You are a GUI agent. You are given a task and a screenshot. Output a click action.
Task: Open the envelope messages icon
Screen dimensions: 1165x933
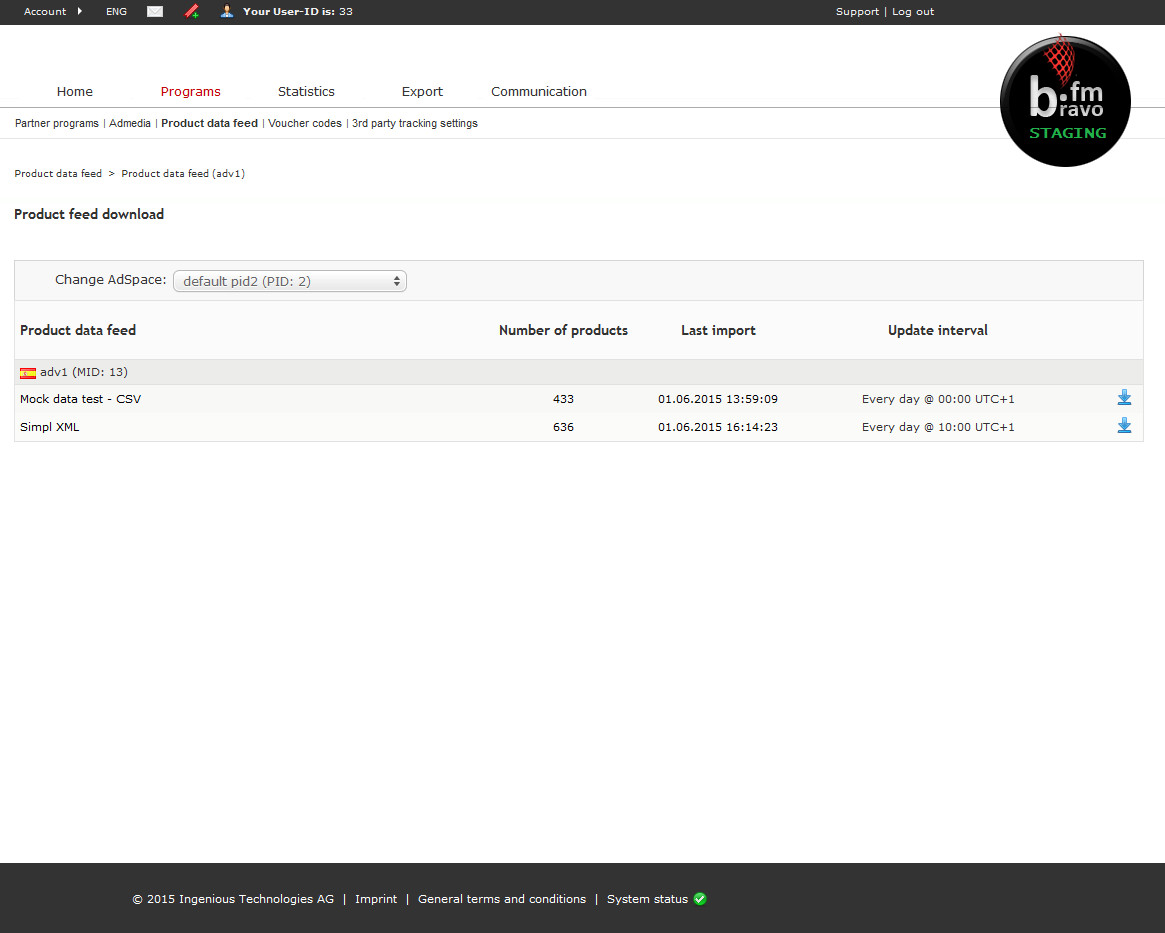[x=155, y=11]
